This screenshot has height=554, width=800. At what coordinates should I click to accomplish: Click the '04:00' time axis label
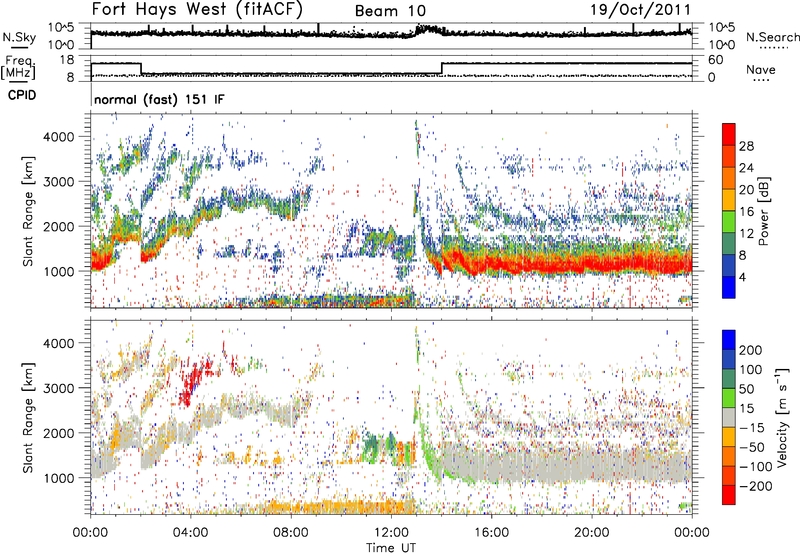190,533
